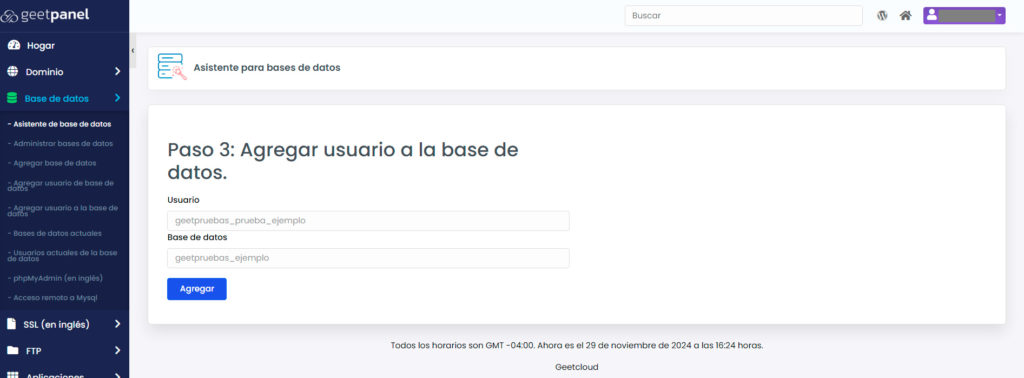This screenshot has height=378, width=1024.
Task: Click the Base de datos input field
Action: [368, 258]
